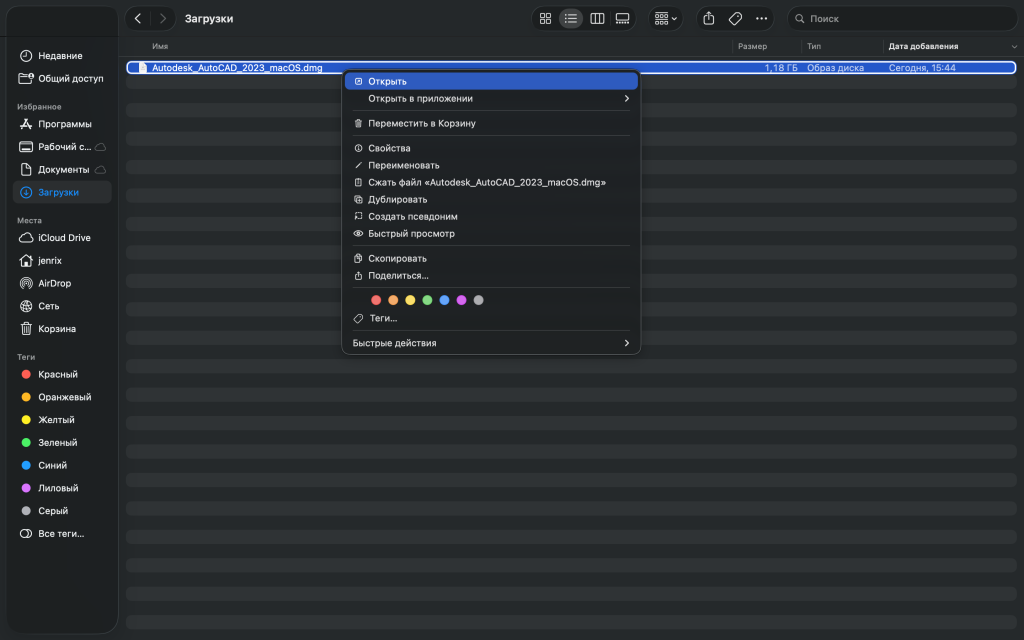Open the grouping options dropdown

[x=665, y=18]
